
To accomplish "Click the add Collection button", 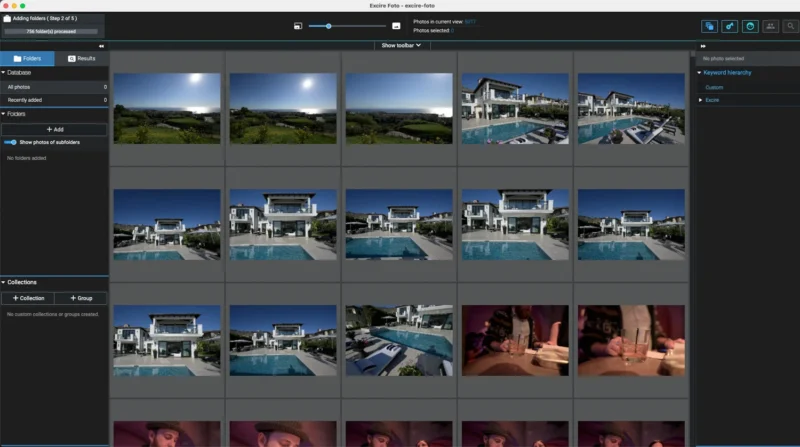I will [28, 298].
